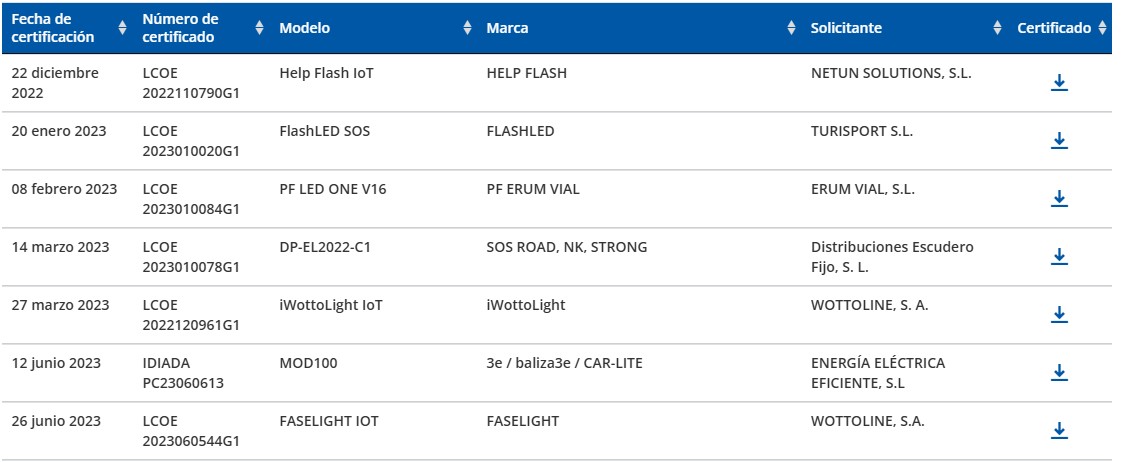
Task: Select the 14 marzo 2023 date cell
Action: tap(61, 247)
